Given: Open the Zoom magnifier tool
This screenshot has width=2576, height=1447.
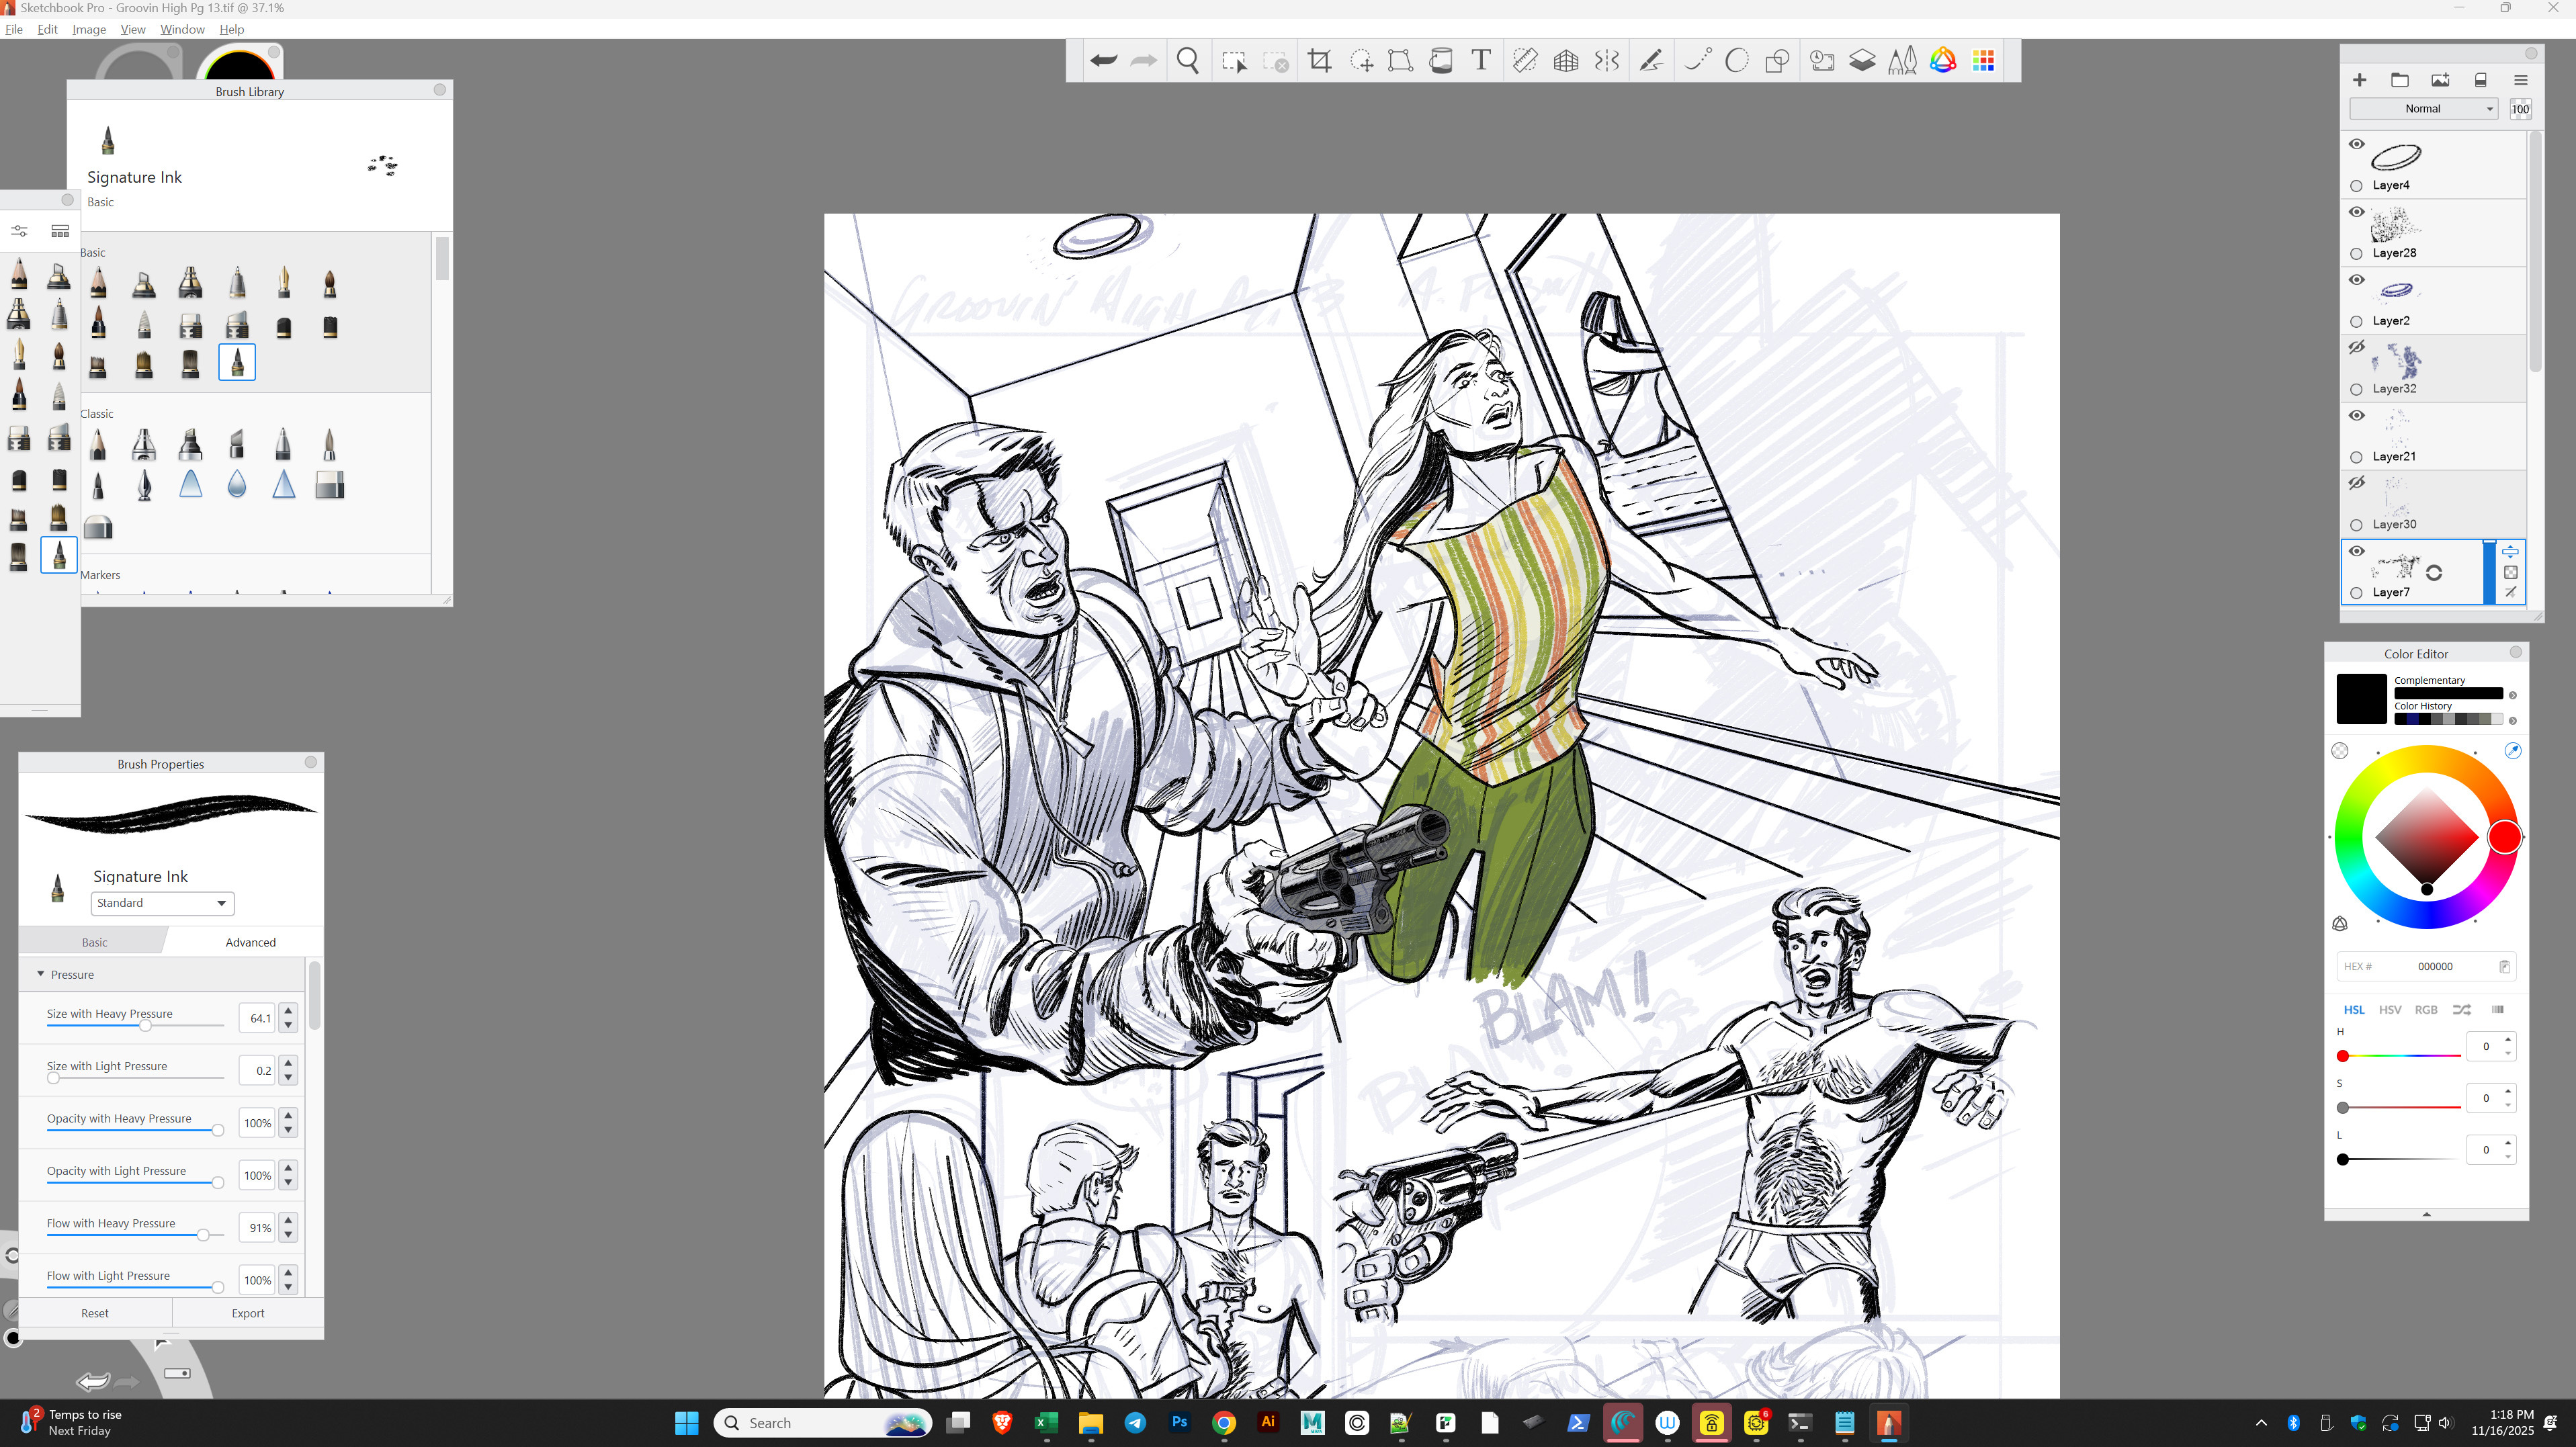Looking at the screenshot, I should (x=1188, y=61).
